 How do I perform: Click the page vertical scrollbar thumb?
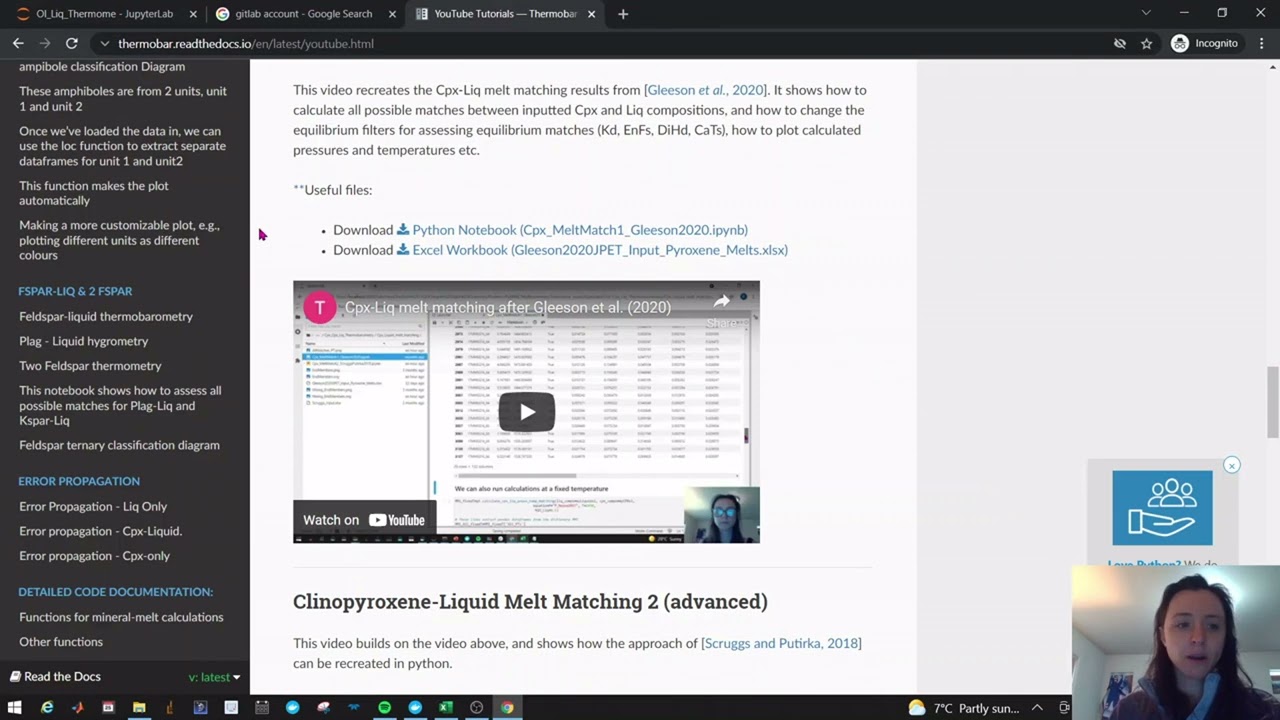click(x=1273, y=402)
